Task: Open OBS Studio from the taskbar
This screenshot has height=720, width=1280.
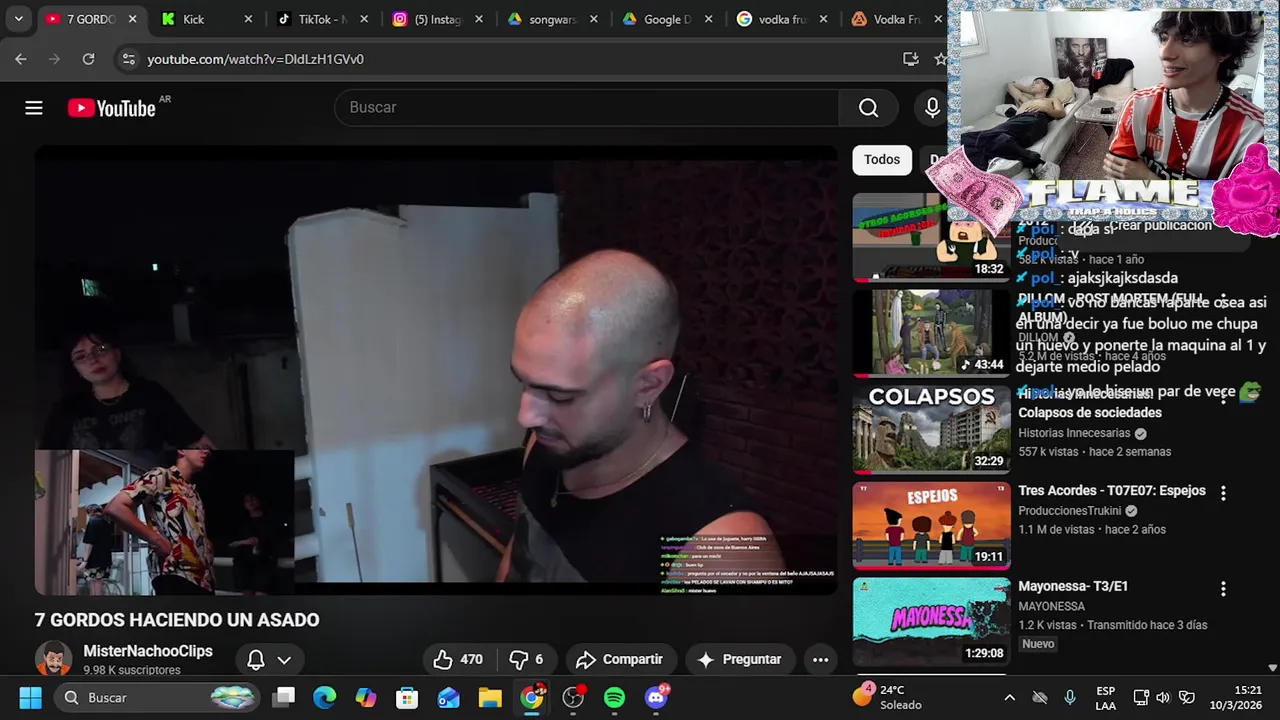Action: coord(573,697)
